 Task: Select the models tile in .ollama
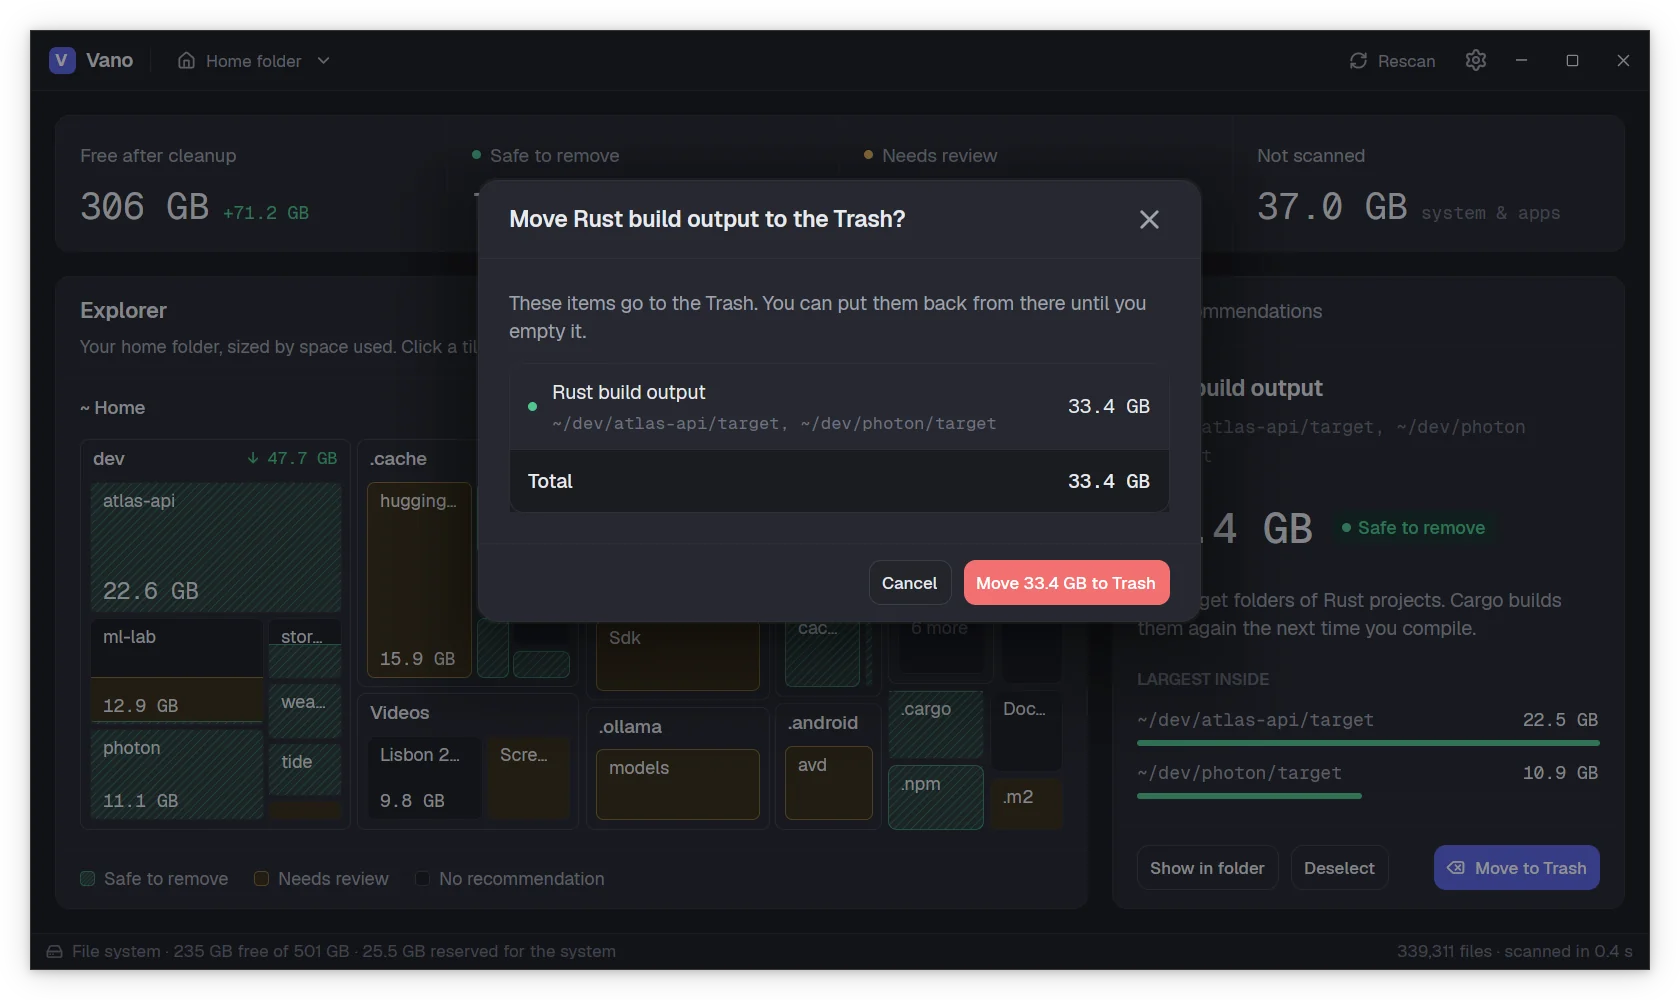pos(678,784)
